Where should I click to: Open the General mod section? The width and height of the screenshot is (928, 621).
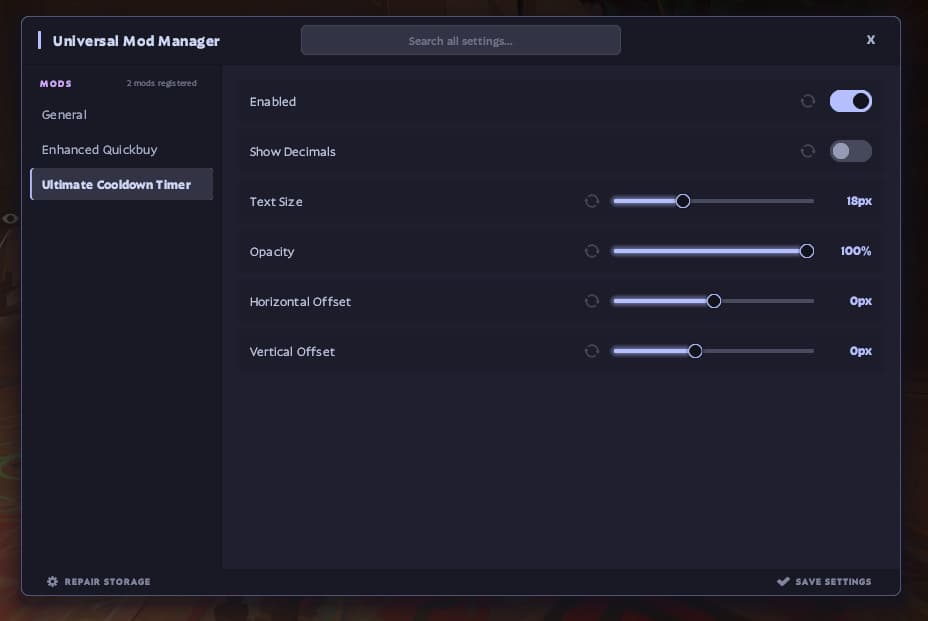coord(121,115)
